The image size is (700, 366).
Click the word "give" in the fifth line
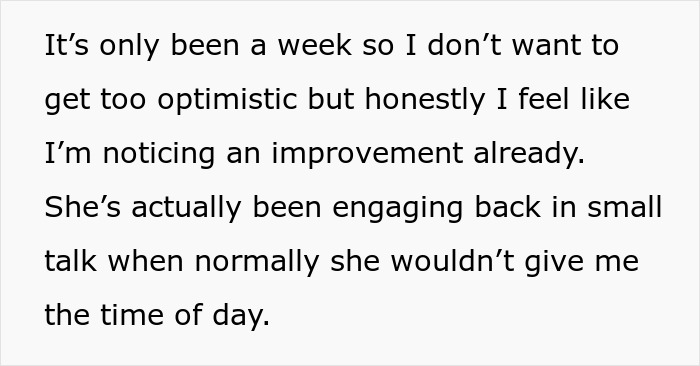(x=554, y=262)
